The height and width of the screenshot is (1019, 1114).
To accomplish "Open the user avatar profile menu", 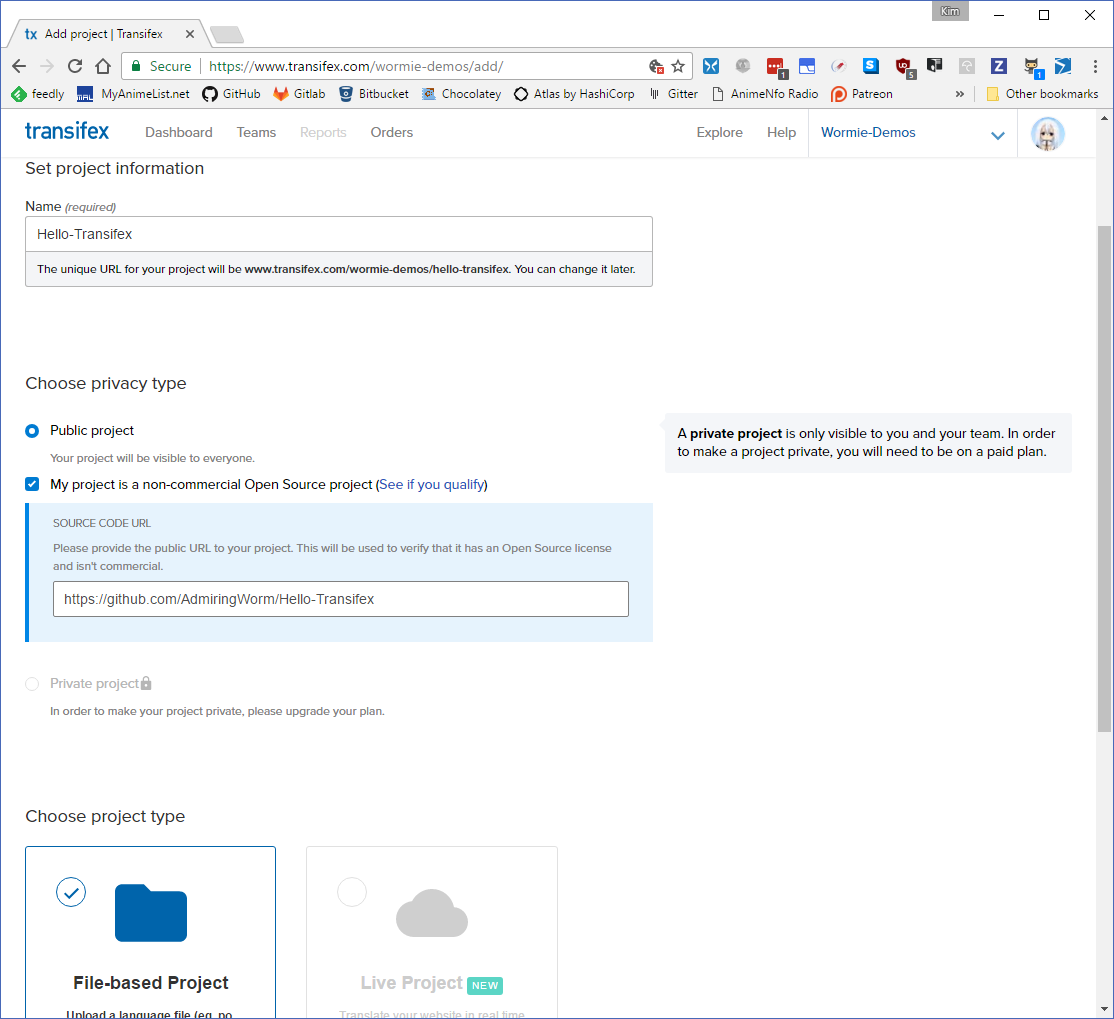I will (1047, 134).
